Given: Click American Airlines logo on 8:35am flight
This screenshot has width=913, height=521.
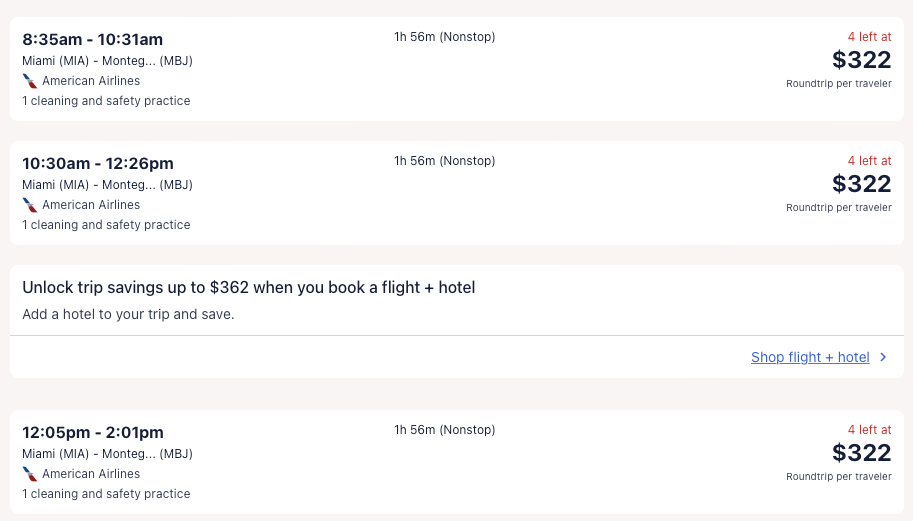Looking at the screenshot, I should 30,81.
